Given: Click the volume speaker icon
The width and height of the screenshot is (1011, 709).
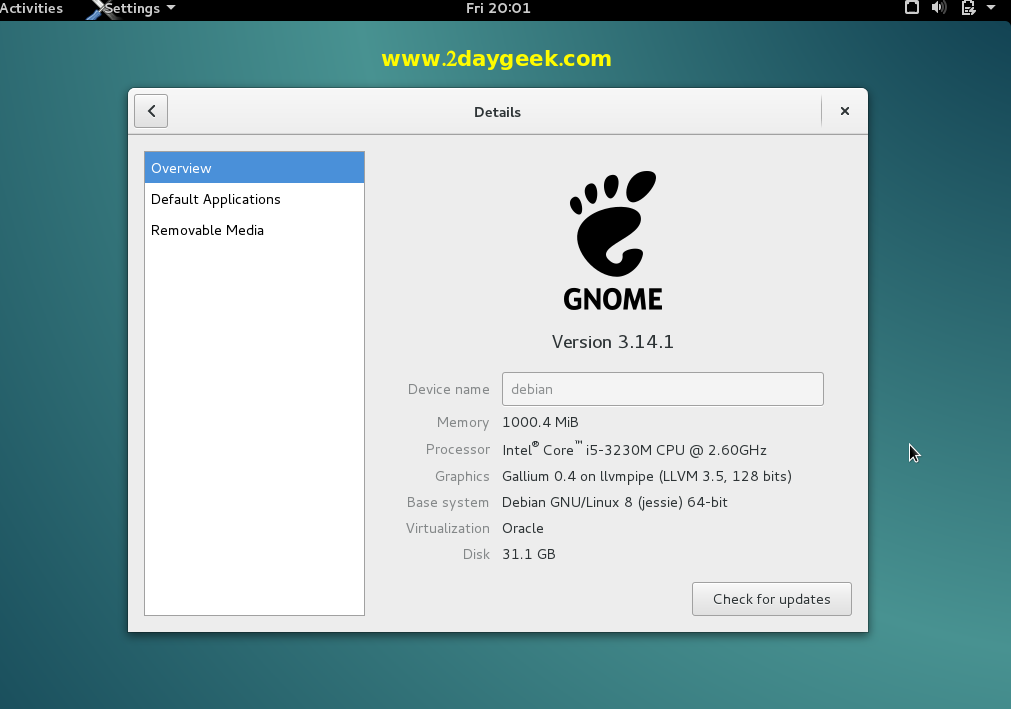Looking at the screenshot, I should point(939,8).
